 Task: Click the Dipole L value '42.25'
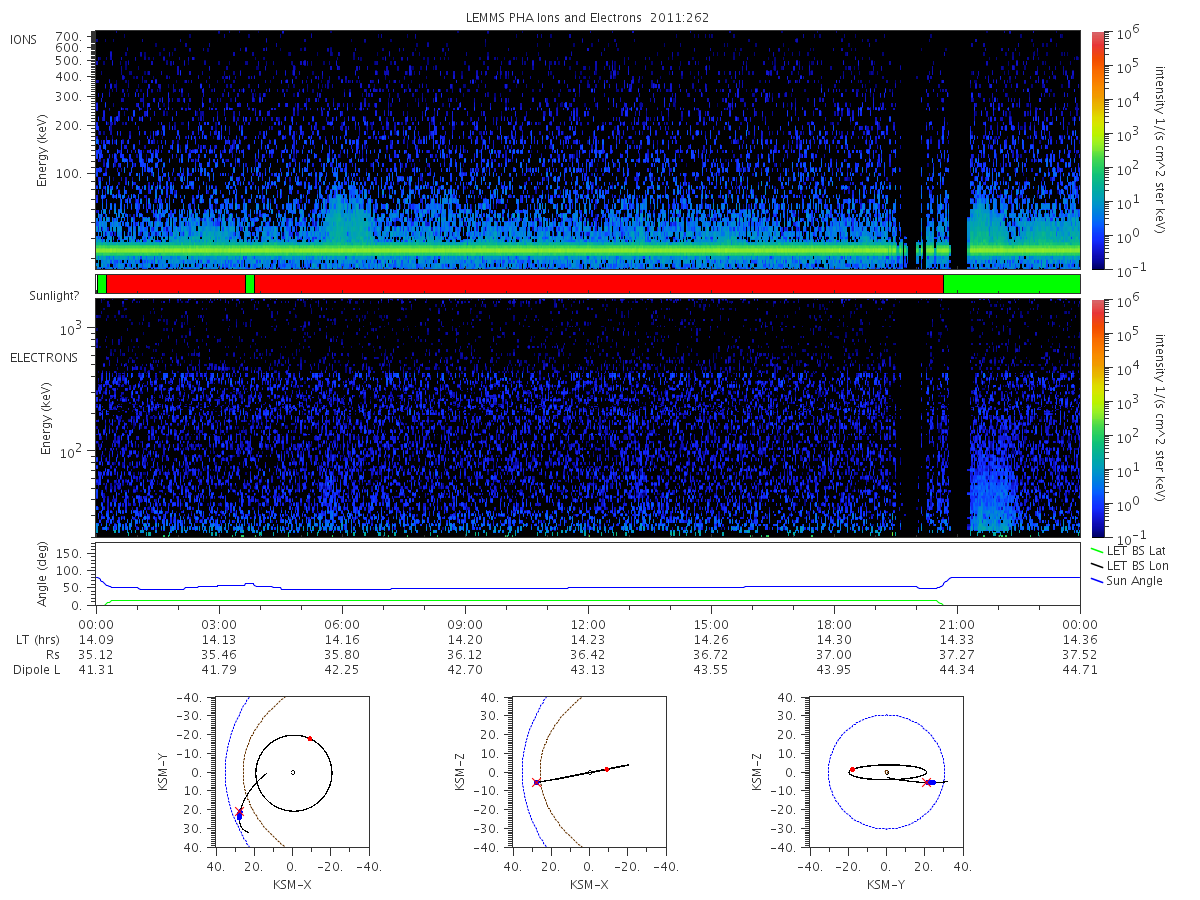(342, 670)
